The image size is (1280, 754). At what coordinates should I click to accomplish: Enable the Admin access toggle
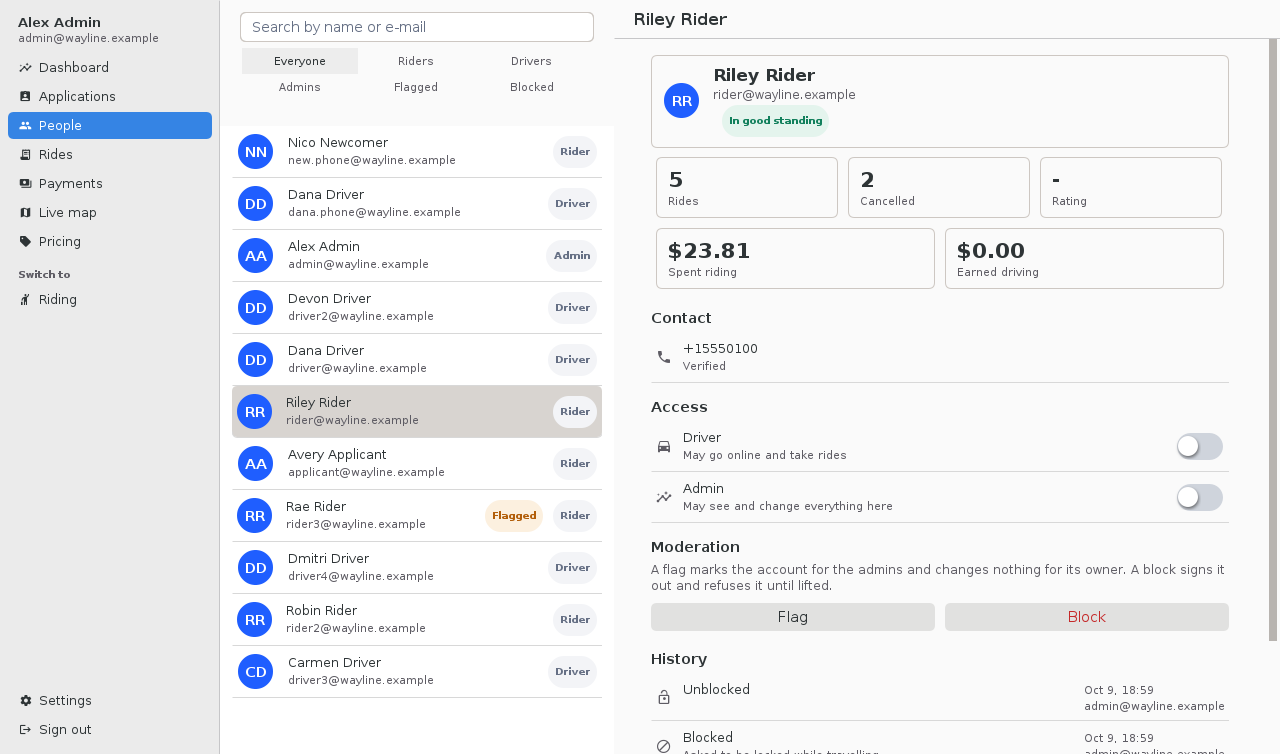pos(1199,498)
